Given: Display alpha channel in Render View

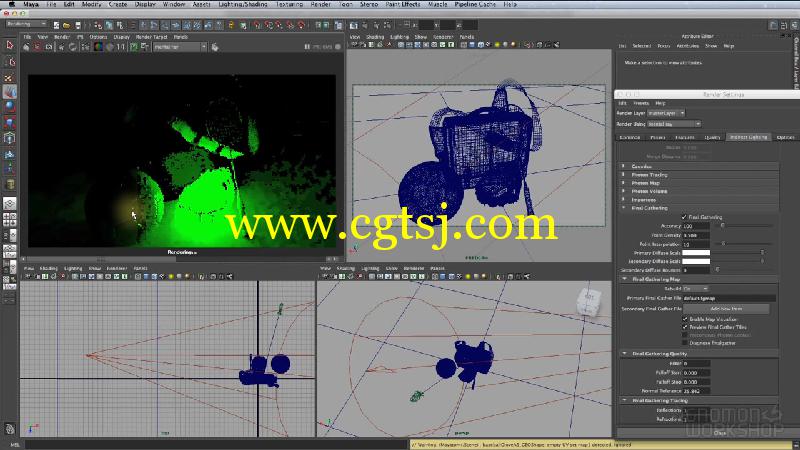Looking at the screenshot, I should coord(109,47).
